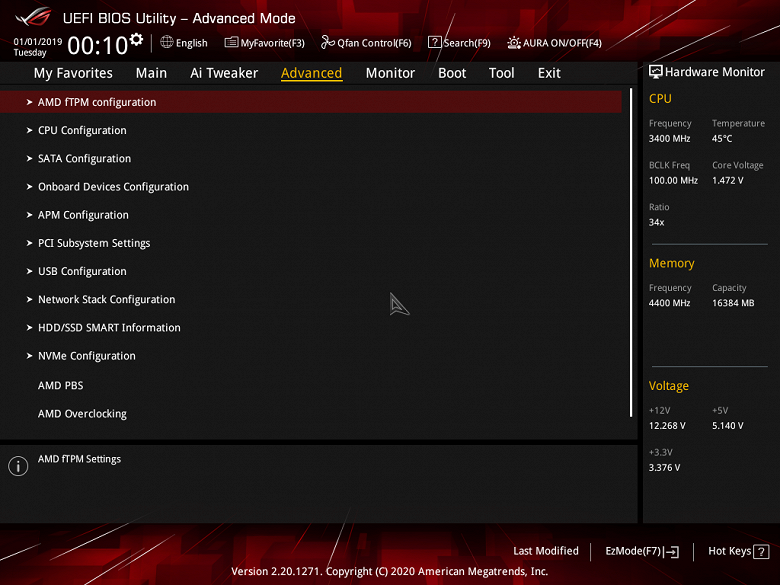Image resolution: width=780 pixels, height=585 pixels.
Task: Select AMD fTPM configuration text
Action: coord(97,102)
